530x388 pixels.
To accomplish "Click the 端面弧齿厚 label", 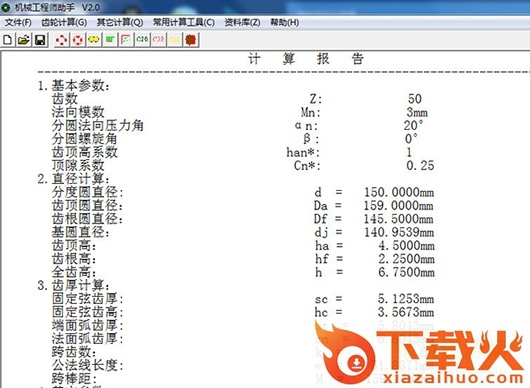I will pyautogui.click(x=88, y=325).
